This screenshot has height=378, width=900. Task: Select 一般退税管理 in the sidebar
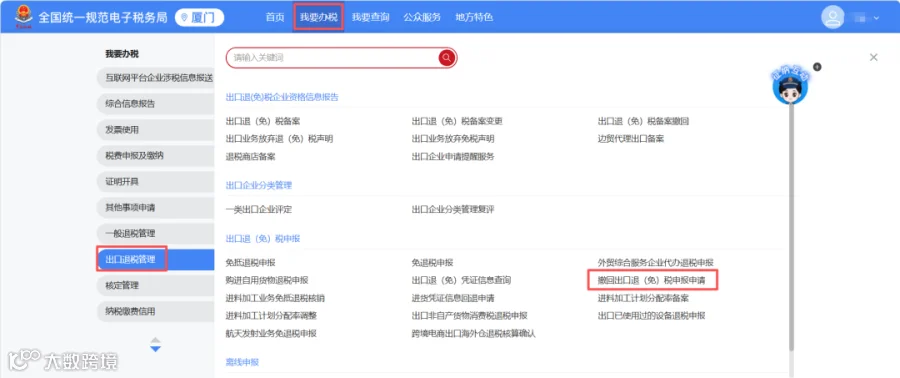(x=156, y=233)
